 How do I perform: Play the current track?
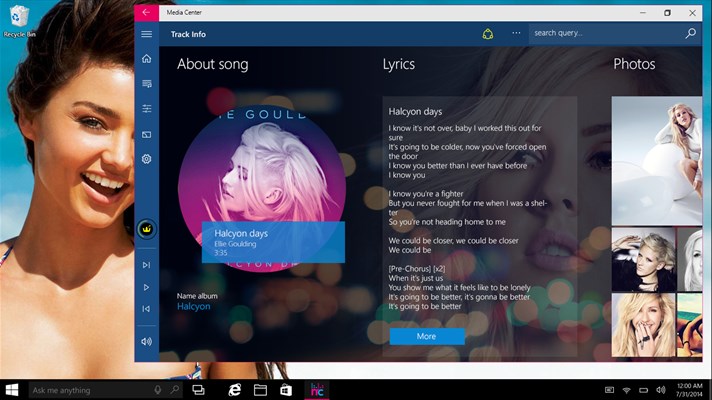tap(146, 287)
